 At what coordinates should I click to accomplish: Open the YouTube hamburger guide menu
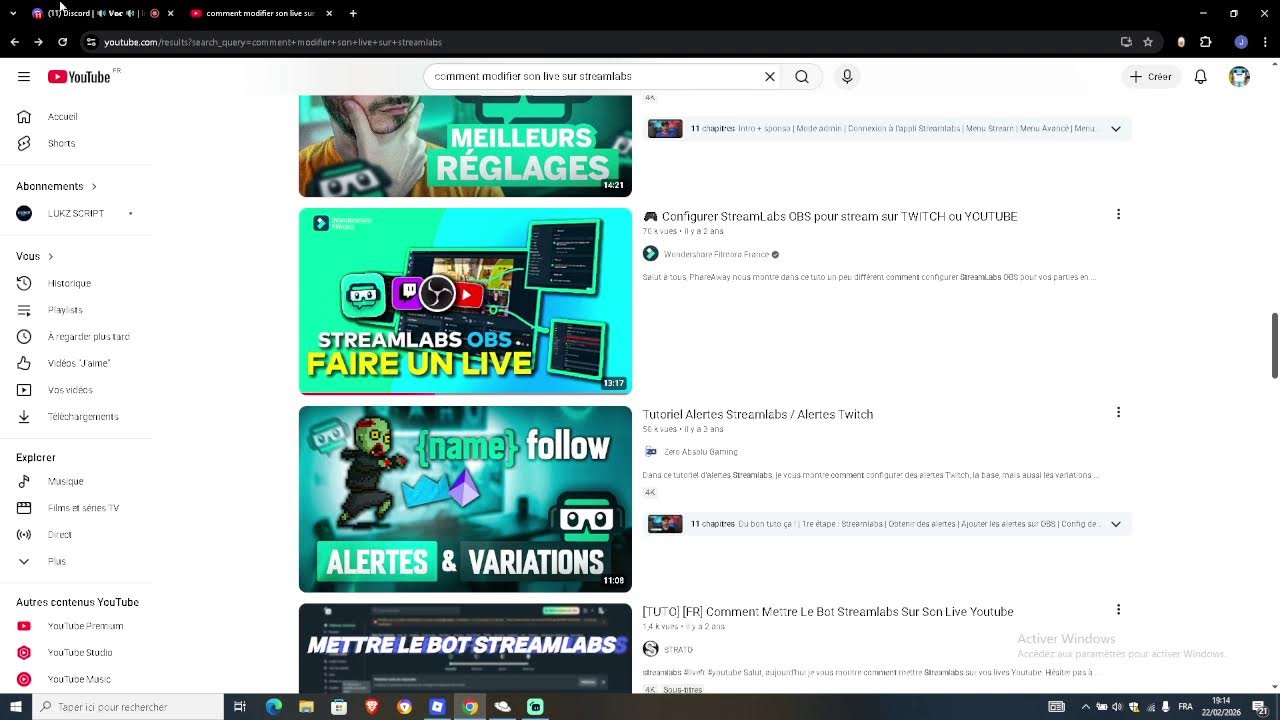click(24, 77)
